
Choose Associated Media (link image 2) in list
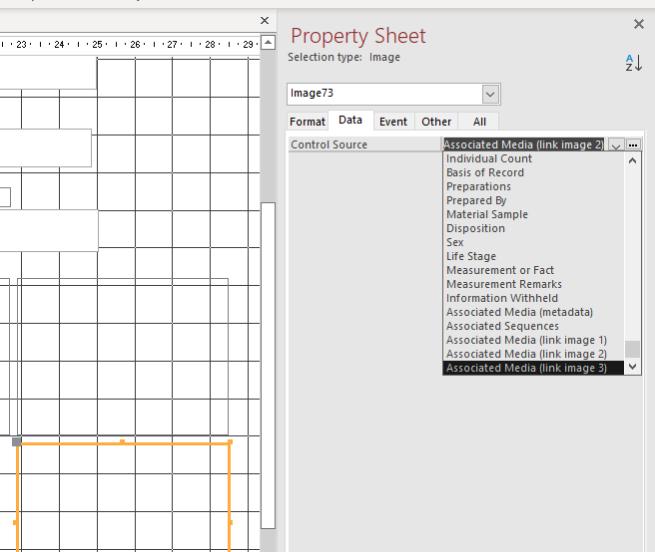[533, 354]
